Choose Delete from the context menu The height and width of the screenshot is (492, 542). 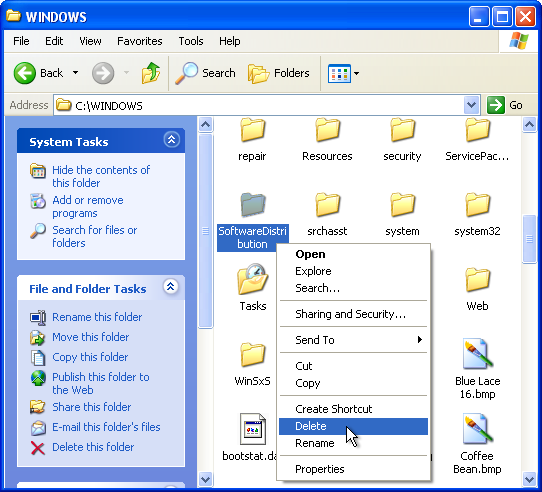[353, 426]
